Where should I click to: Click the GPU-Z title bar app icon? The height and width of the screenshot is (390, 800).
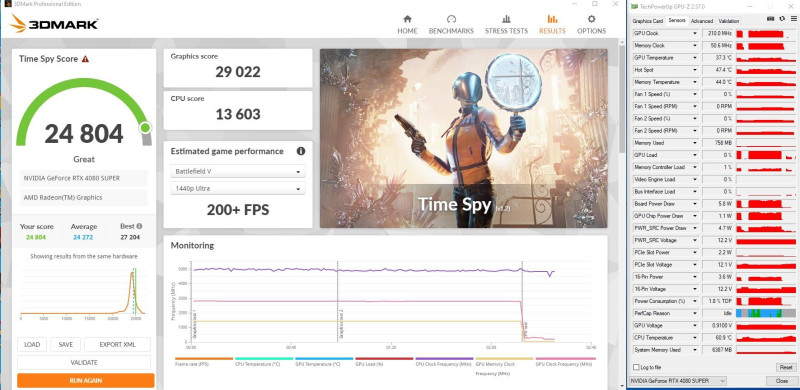point(634,6)
